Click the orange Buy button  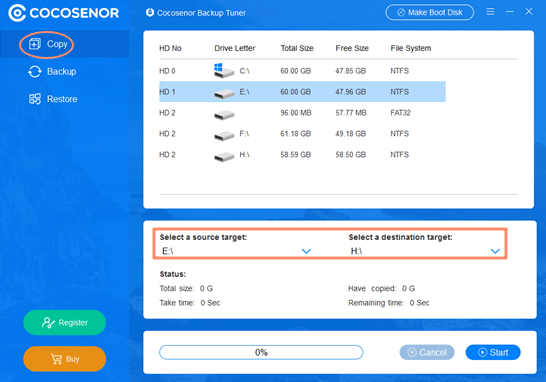(x=64, y=359)
